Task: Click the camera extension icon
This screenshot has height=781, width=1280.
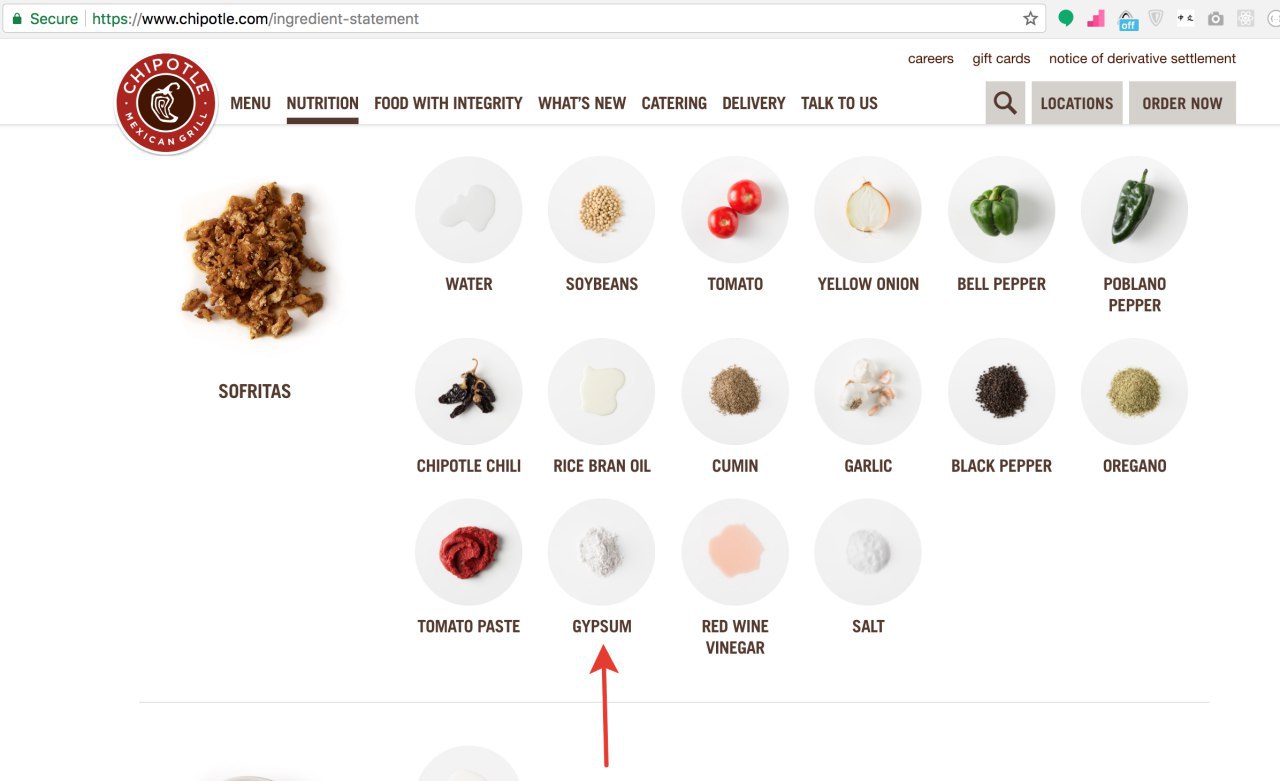Action: point(1215,19)
